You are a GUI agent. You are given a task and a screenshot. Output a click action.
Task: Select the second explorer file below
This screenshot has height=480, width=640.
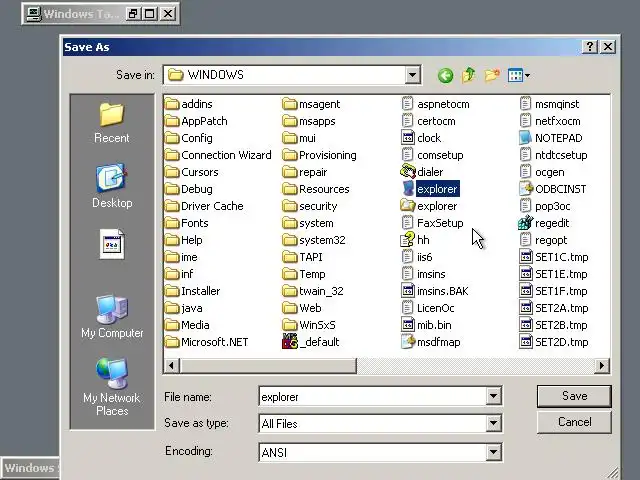pyautogui.click(x=429, y=206)
